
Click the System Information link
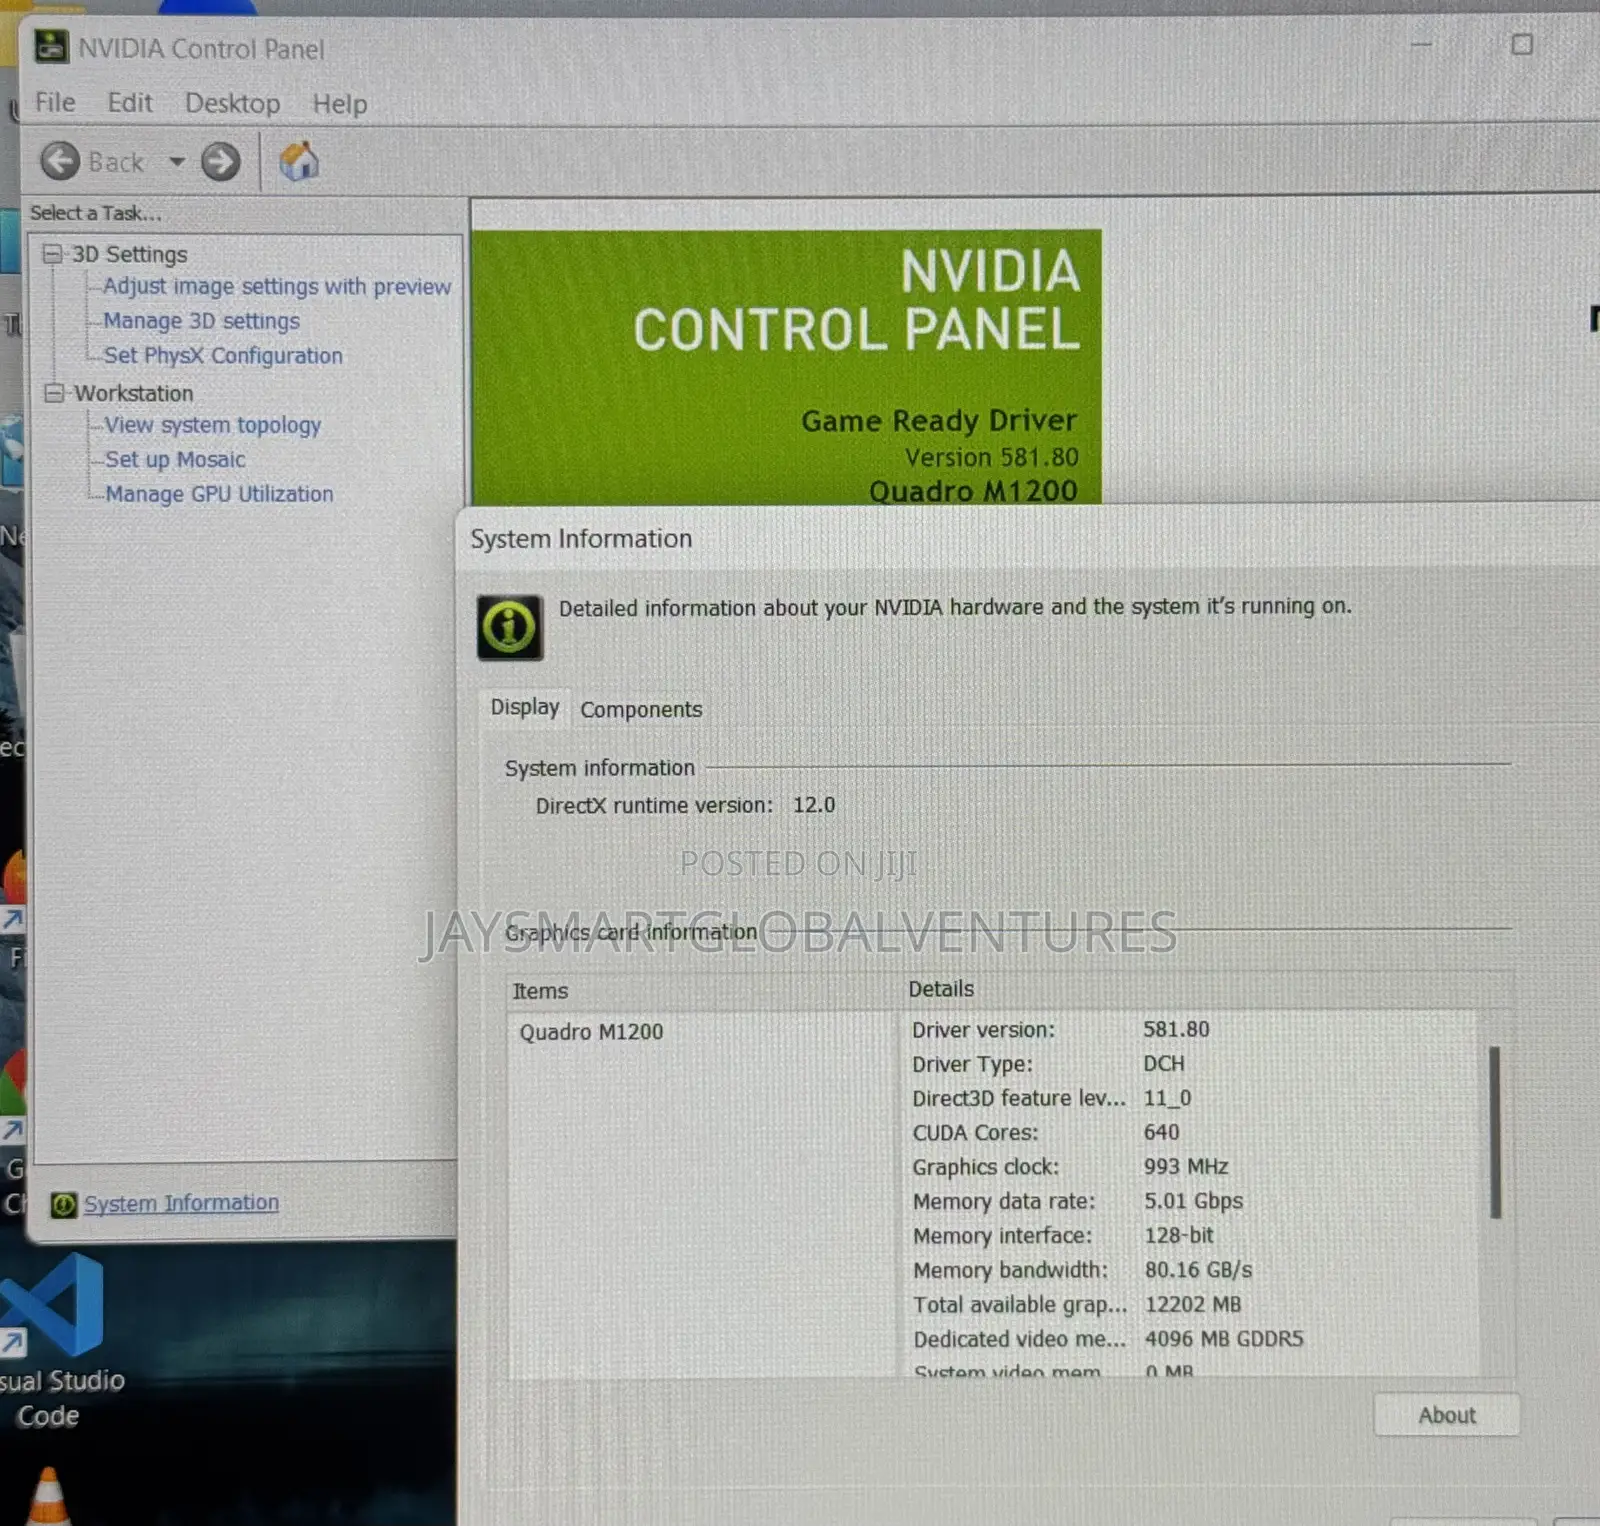(x=181, y=1203)
